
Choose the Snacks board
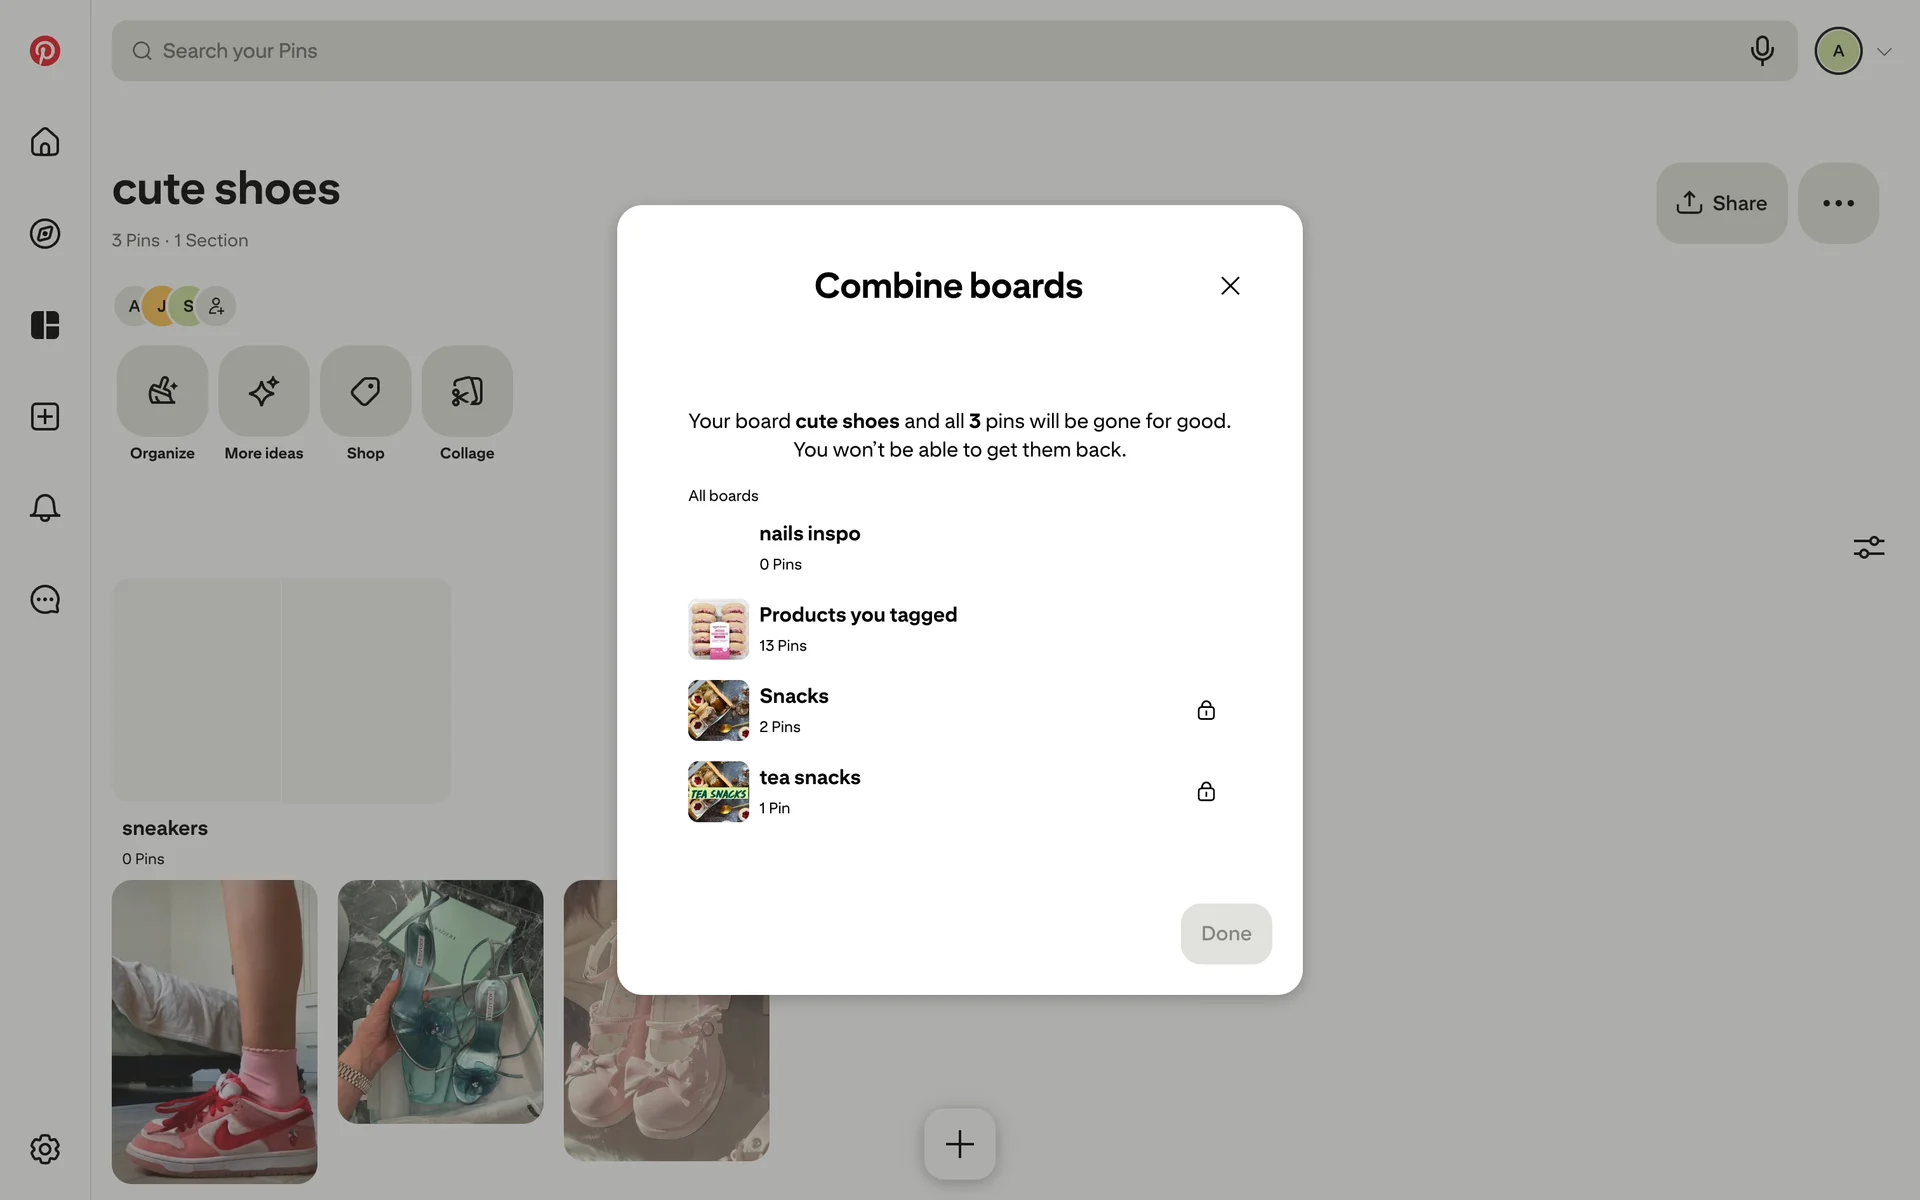click(959, 710)
